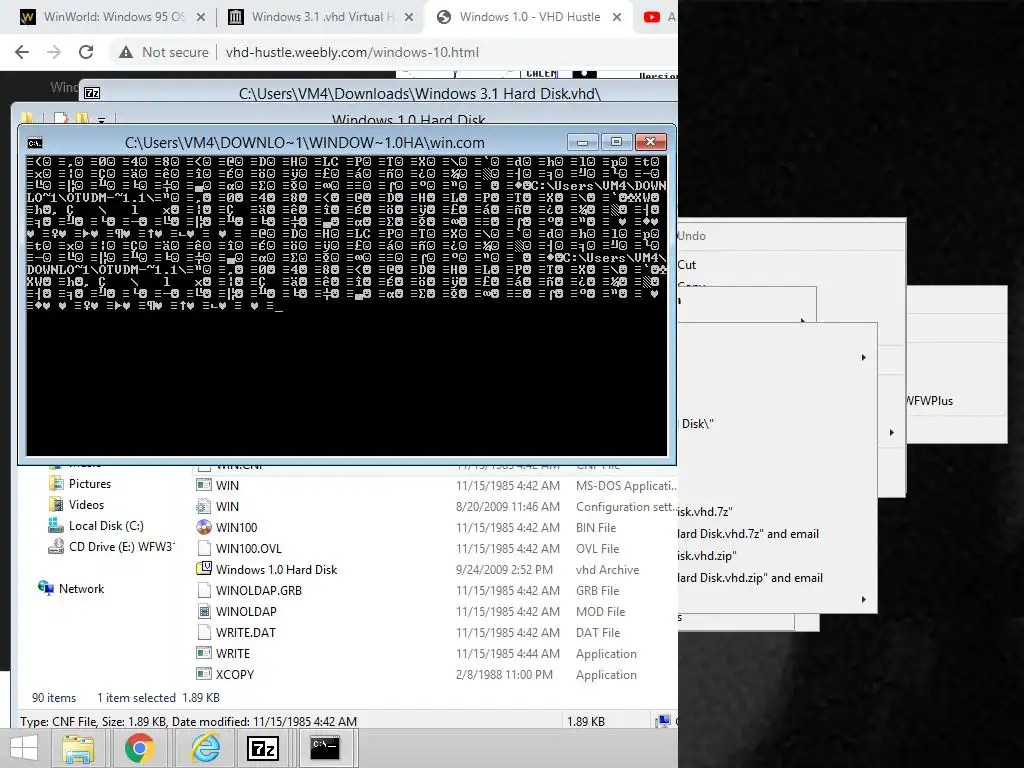Choose the isk.vhd.7z" archive option
The height and width of the screenshot is (768, 1024).
pyautogui.click(x=705, y=511)
